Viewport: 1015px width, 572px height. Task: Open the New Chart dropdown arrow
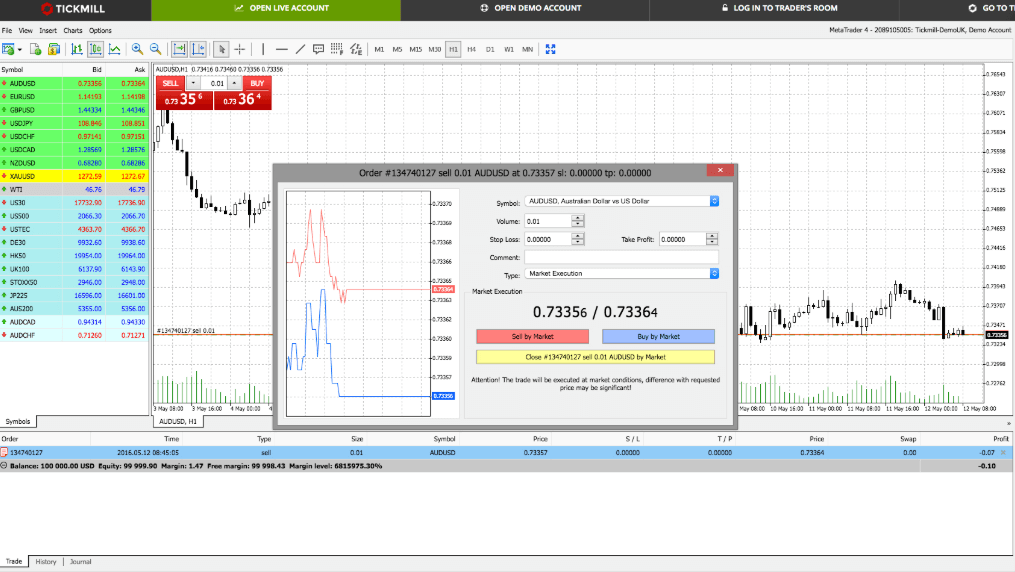(20, 50)
